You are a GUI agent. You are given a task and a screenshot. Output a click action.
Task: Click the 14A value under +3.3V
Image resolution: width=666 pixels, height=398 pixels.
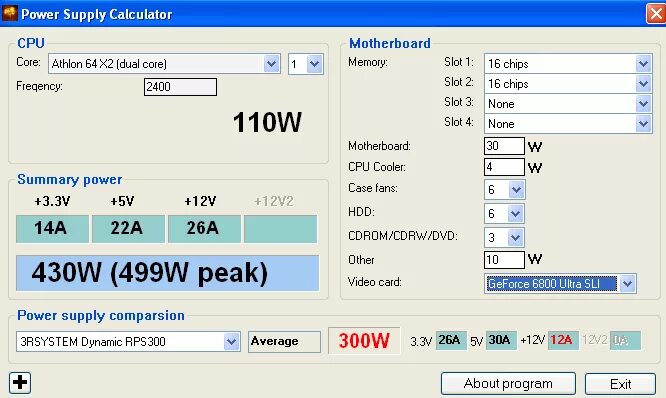pyautogui.click(x=52, y=229)
